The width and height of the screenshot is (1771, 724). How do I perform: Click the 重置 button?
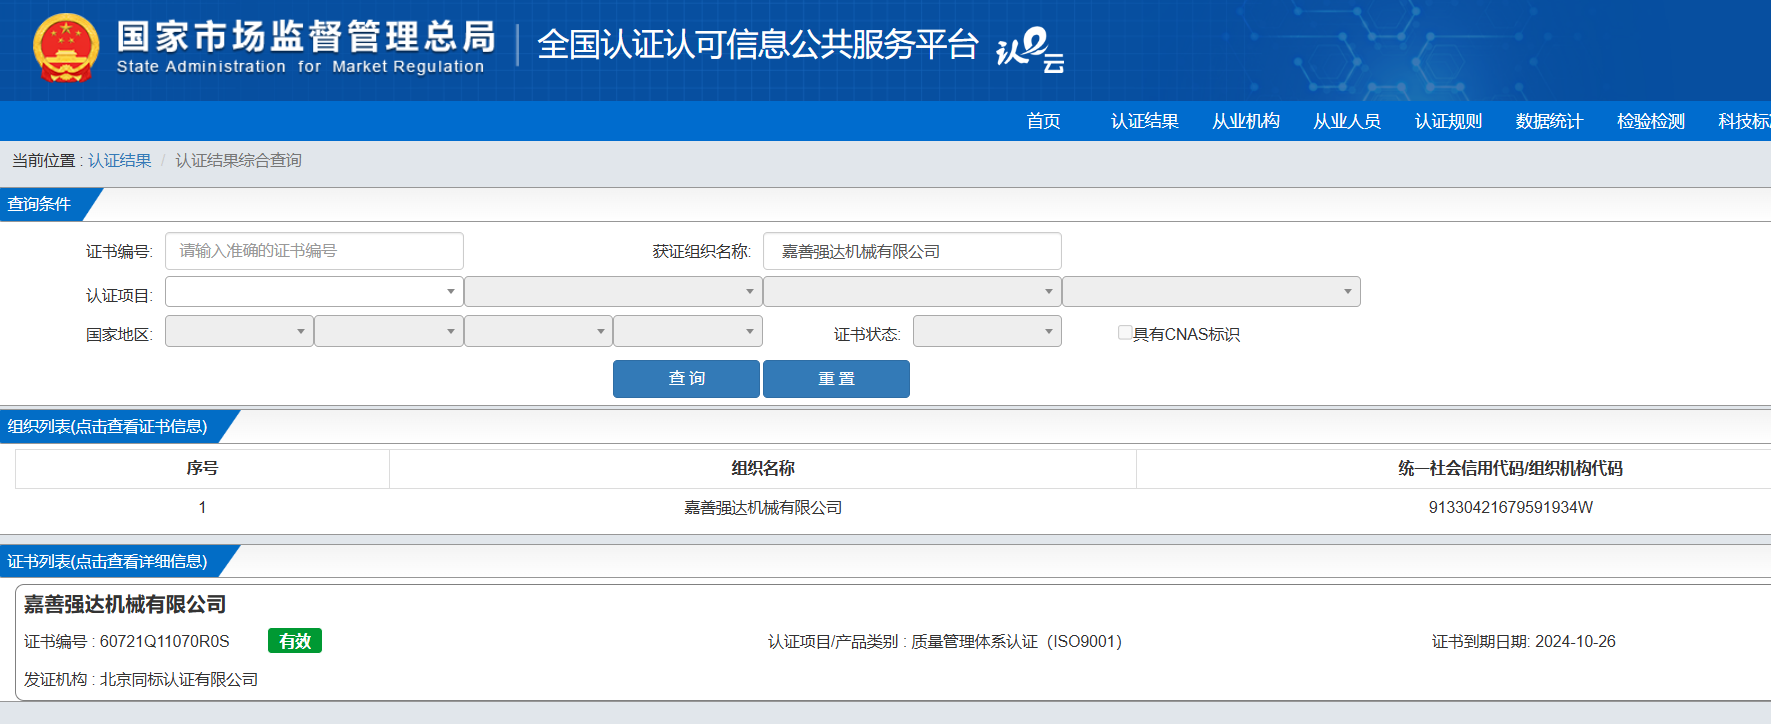(x=836, y=379)
